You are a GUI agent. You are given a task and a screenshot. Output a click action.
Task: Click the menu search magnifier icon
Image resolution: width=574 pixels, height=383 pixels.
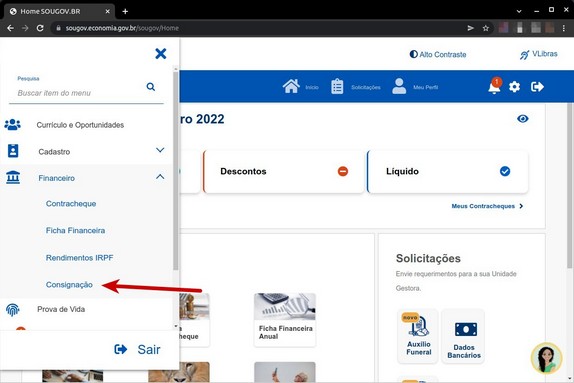pos(150,87)
